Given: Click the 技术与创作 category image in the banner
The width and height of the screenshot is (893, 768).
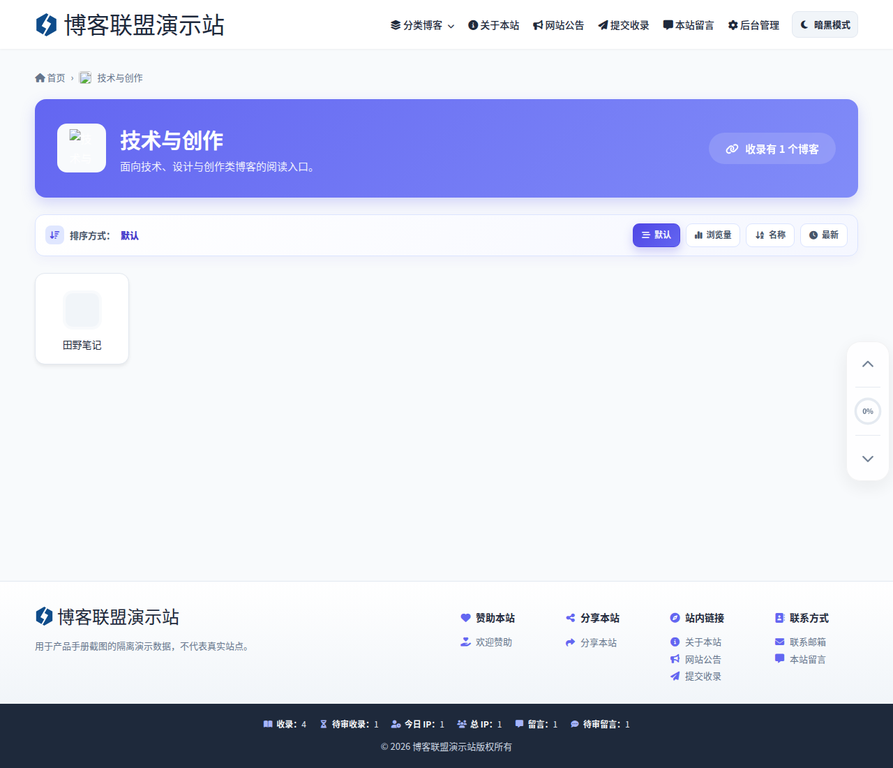Looking at the screenshot, I should (81, 148).
